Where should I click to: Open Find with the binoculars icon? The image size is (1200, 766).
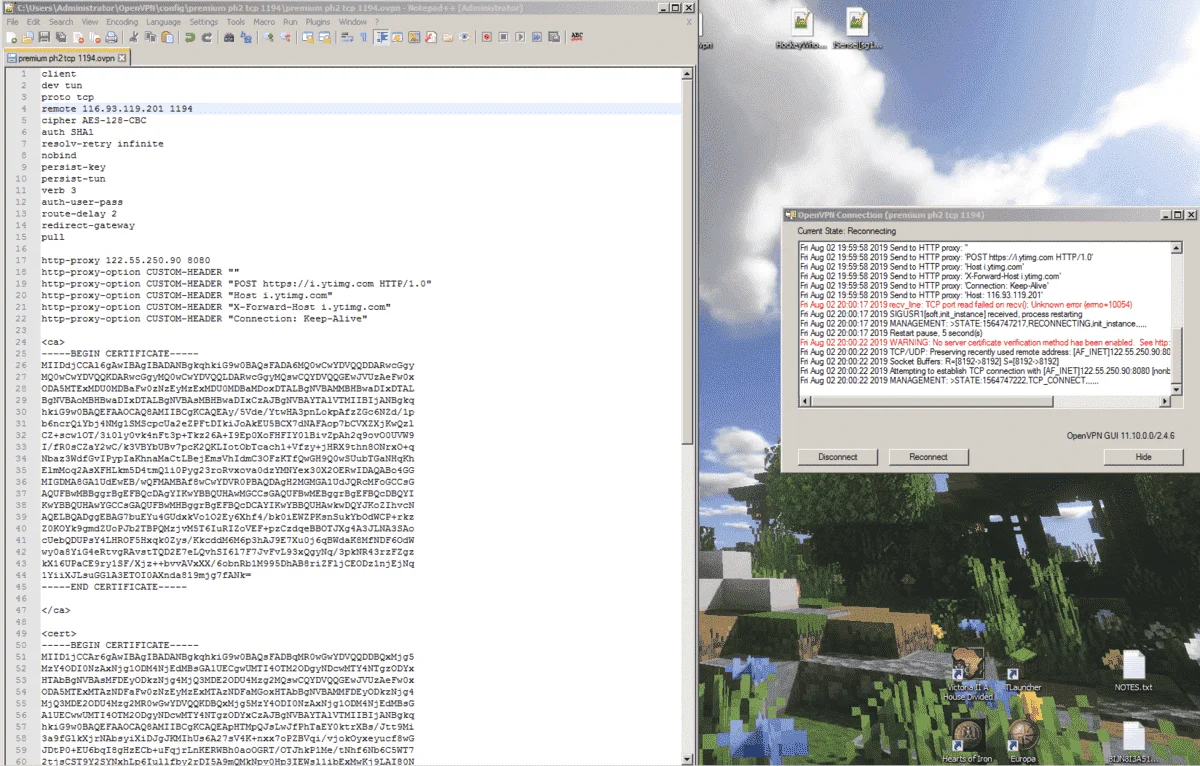[x=229, y=37]
